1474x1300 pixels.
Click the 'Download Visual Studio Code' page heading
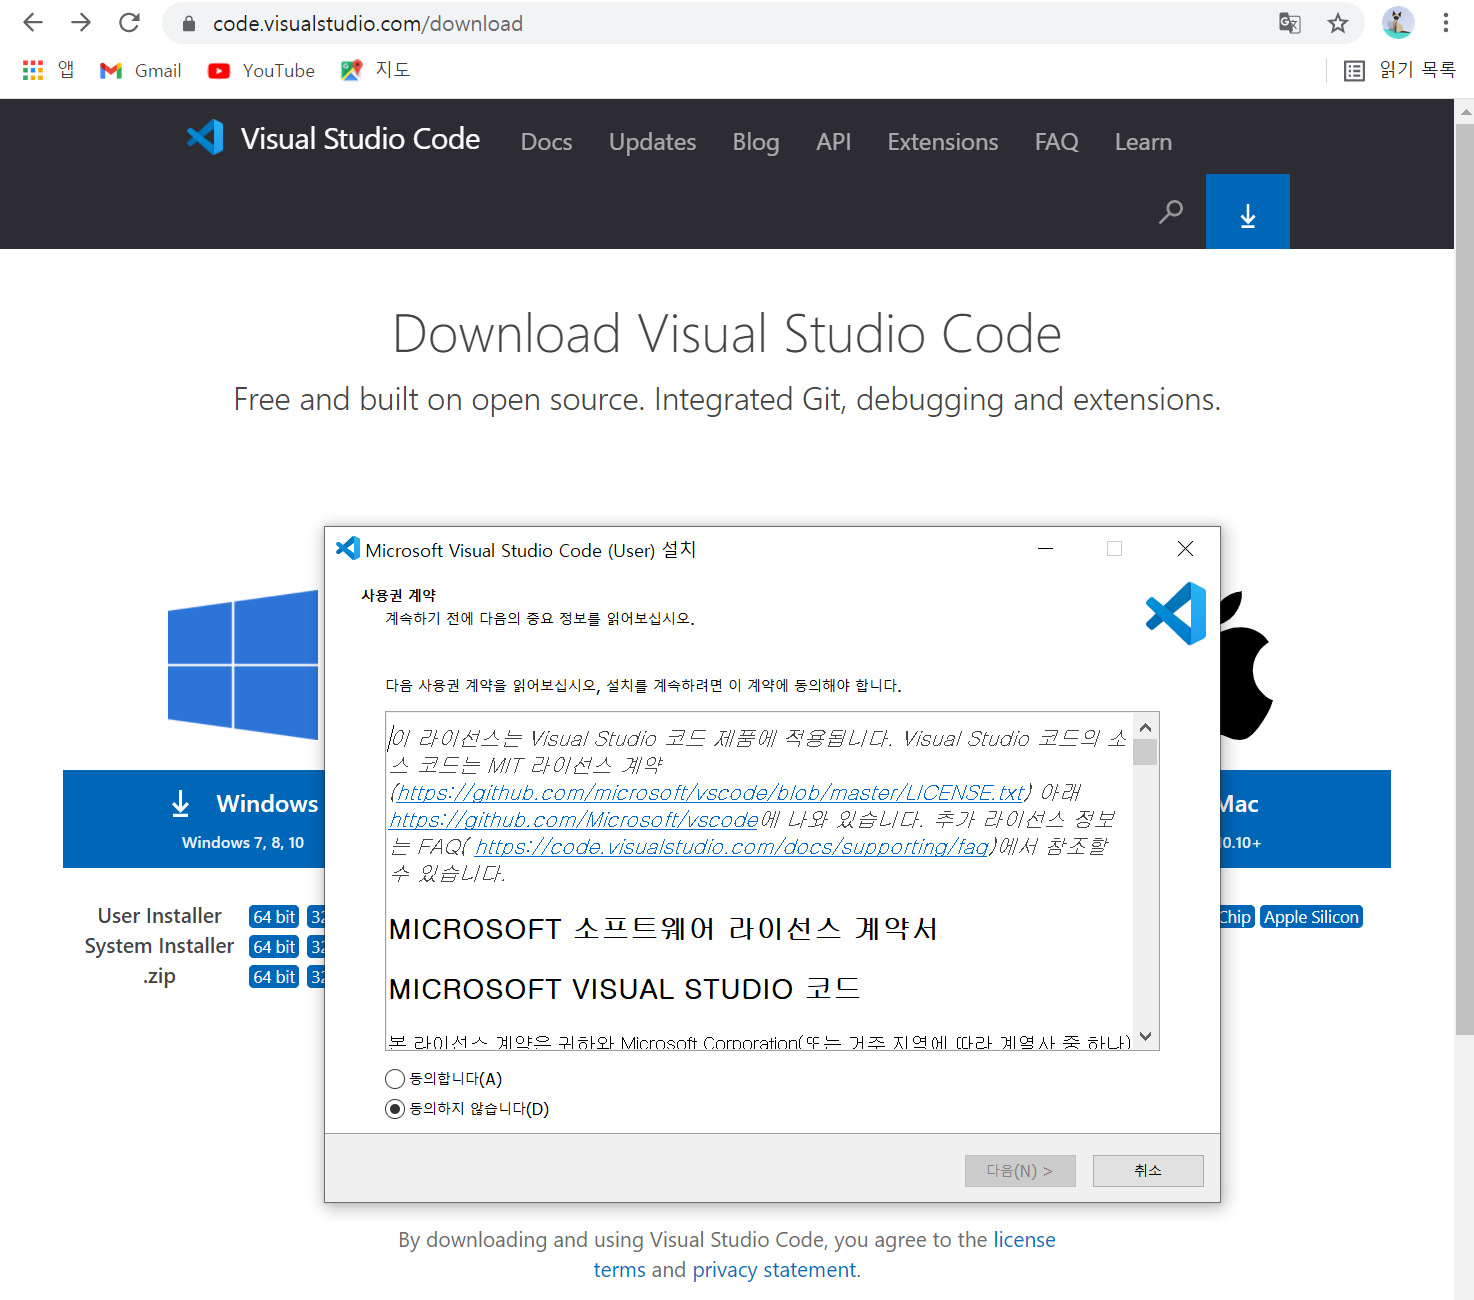pos(727,333)
